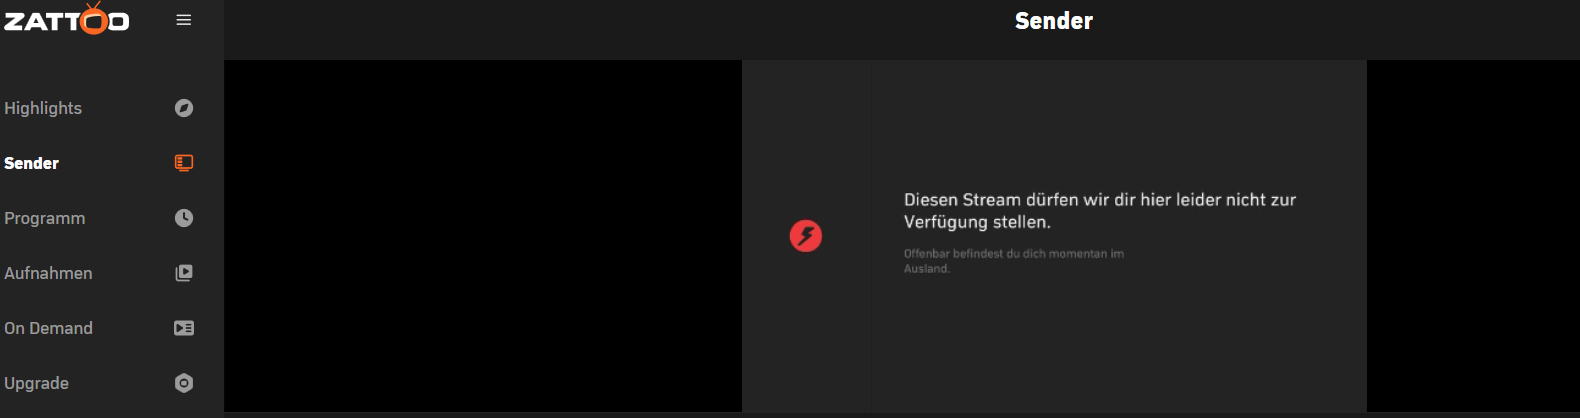Click the Programm clock icon
Viewport: 1580px width, 418px height.
click(x=184, y=218)
